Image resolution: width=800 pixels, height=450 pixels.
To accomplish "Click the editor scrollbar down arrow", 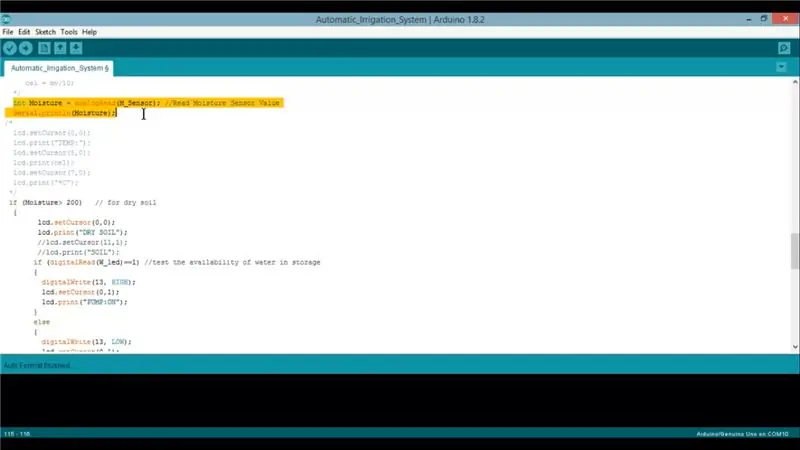I will point(795,347).
